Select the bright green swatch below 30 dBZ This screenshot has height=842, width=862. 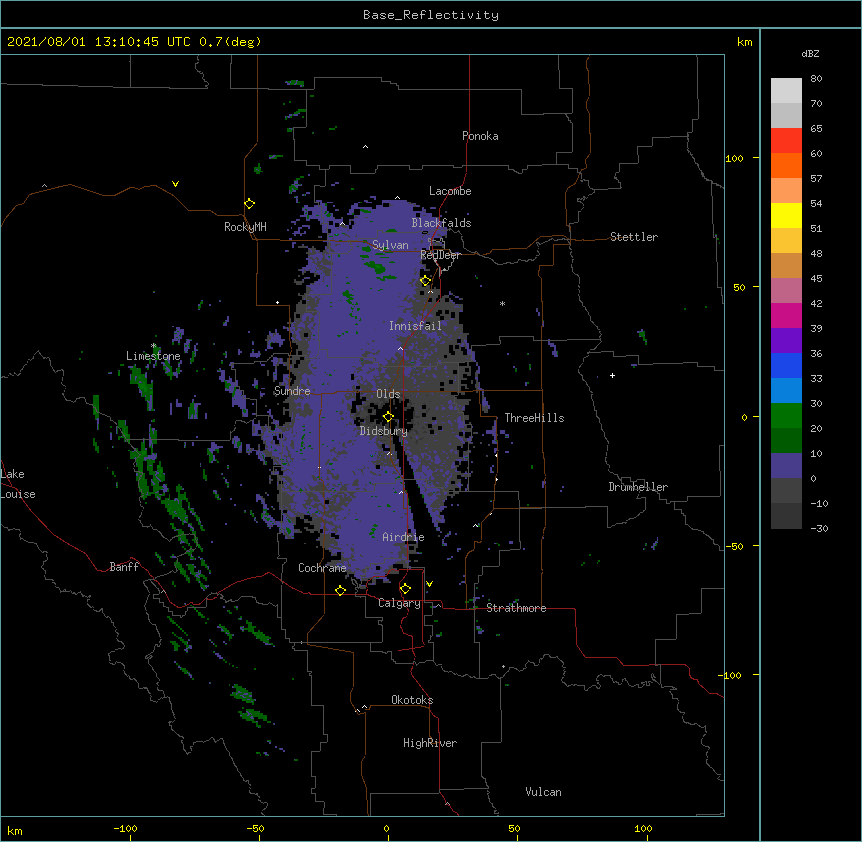pyautogui.click(x=786, y=416)
